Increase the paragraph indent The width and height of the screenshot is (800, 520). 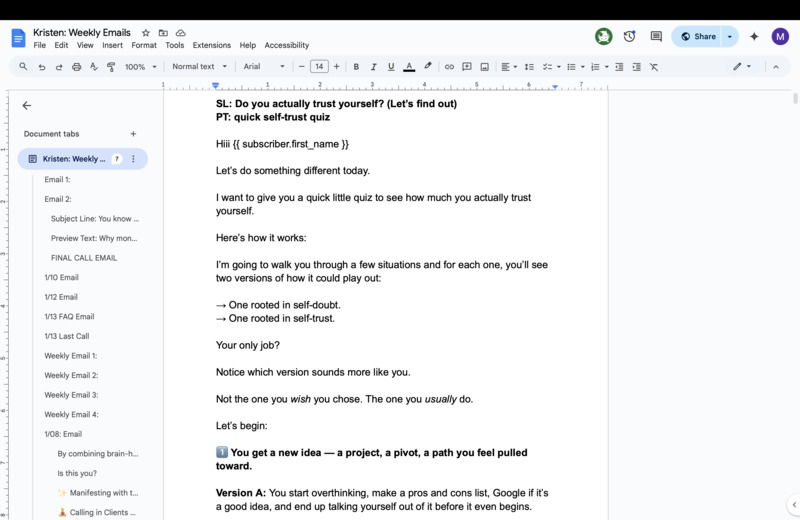click(636, 67)
